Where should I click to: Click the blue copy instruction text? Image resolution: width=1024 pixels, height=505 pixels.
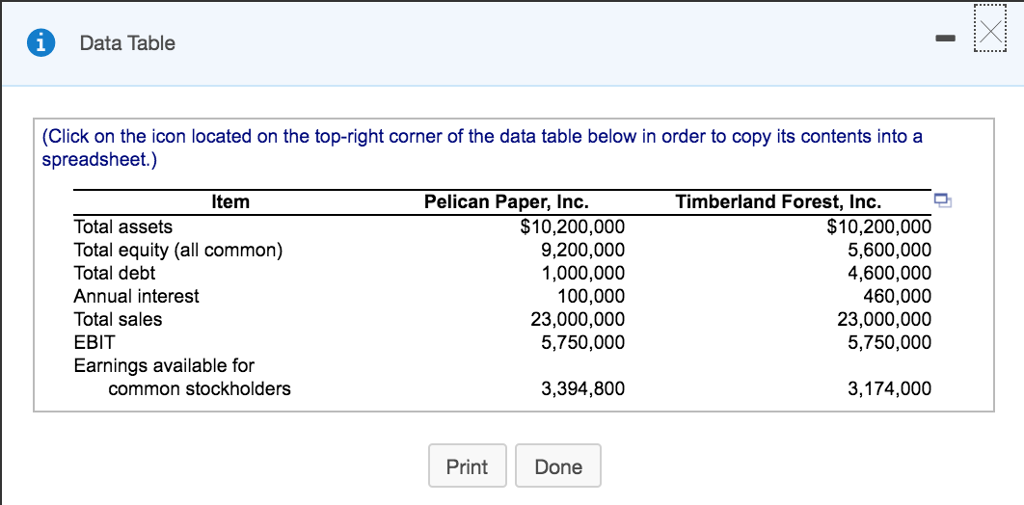(x=482, y=148)
